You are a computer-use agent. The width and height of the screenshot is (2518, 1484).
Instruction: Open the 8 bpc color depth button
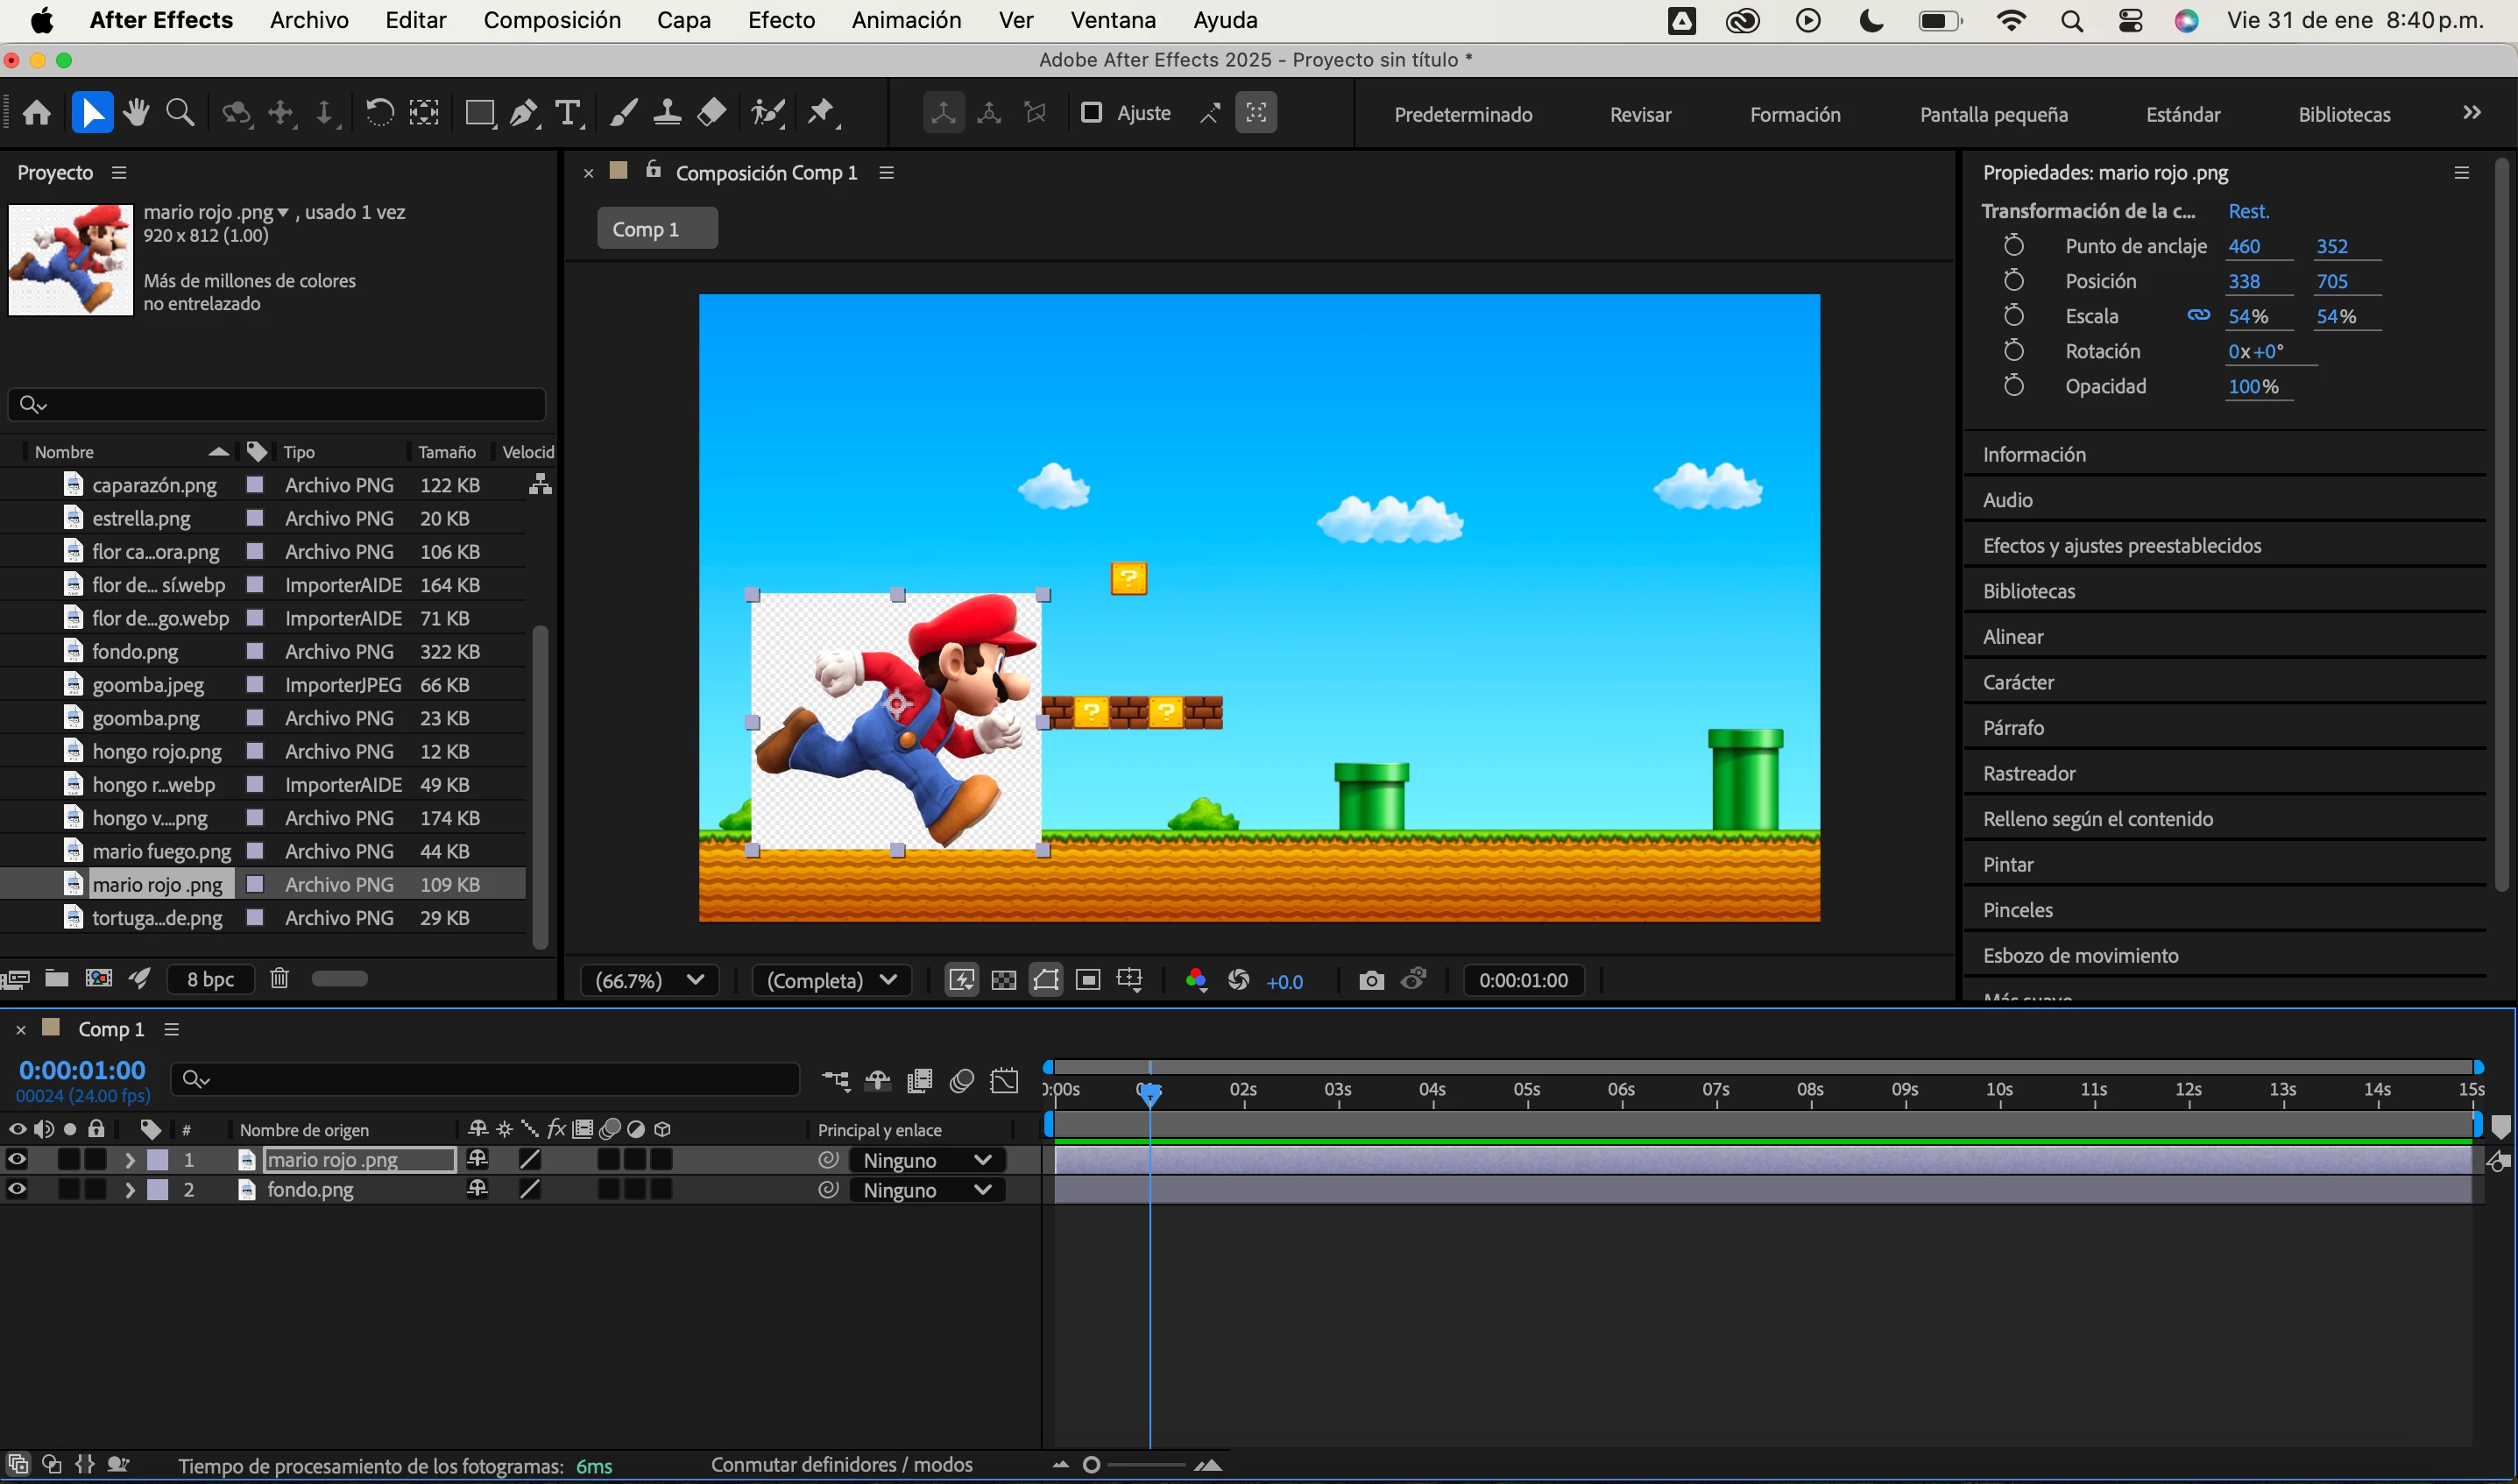[x=210, y=979]
